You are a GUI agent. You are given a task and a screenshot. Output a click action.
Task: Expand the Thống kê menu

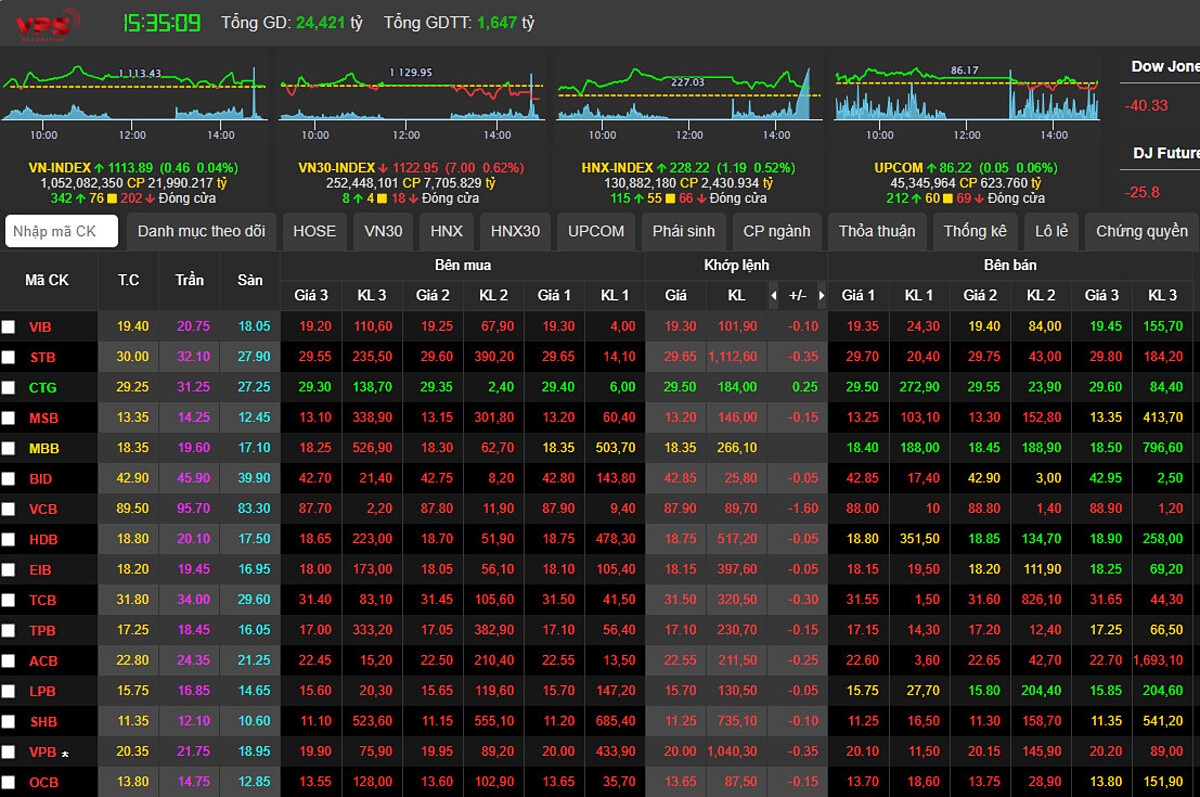pos(975,231)
